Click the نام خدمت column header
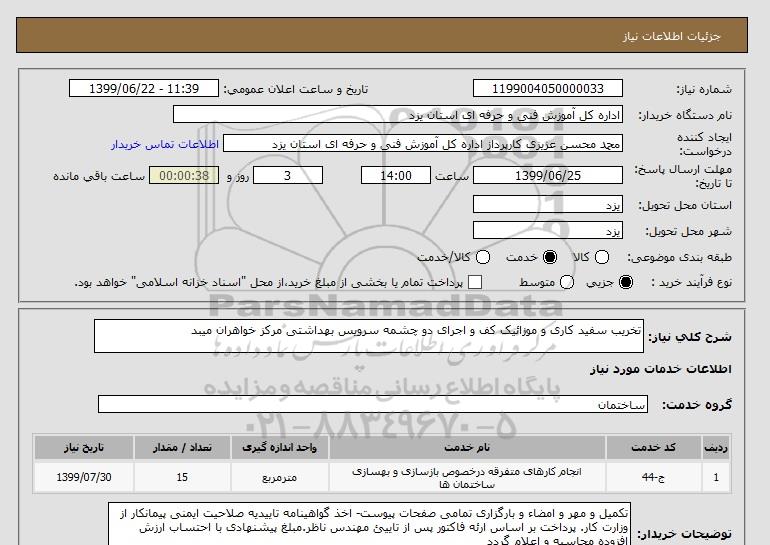 [x=467, y=447]
